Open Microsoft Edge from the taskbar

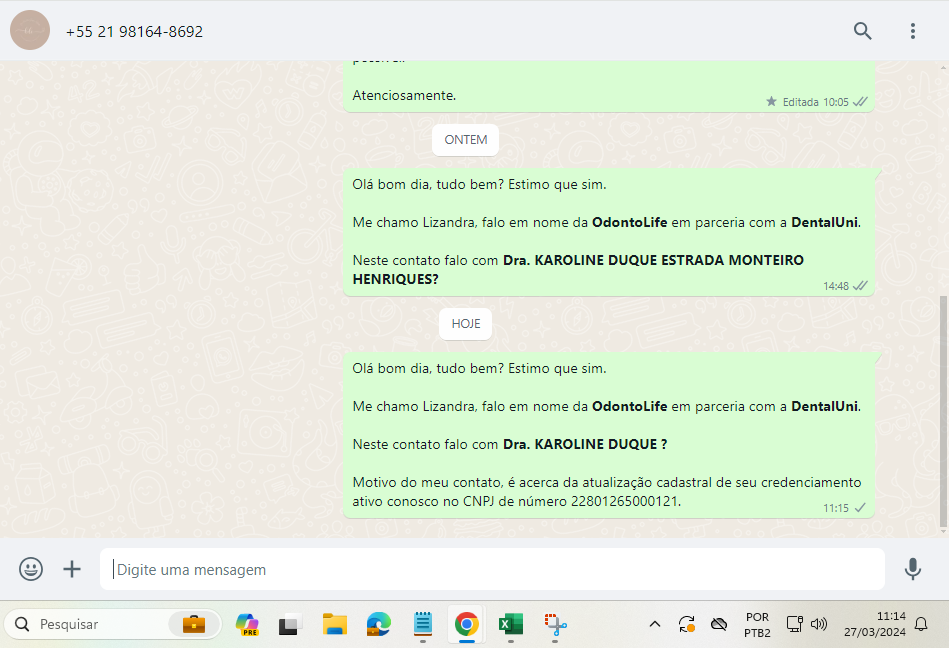pyautogui.click(x=379, y=624)
